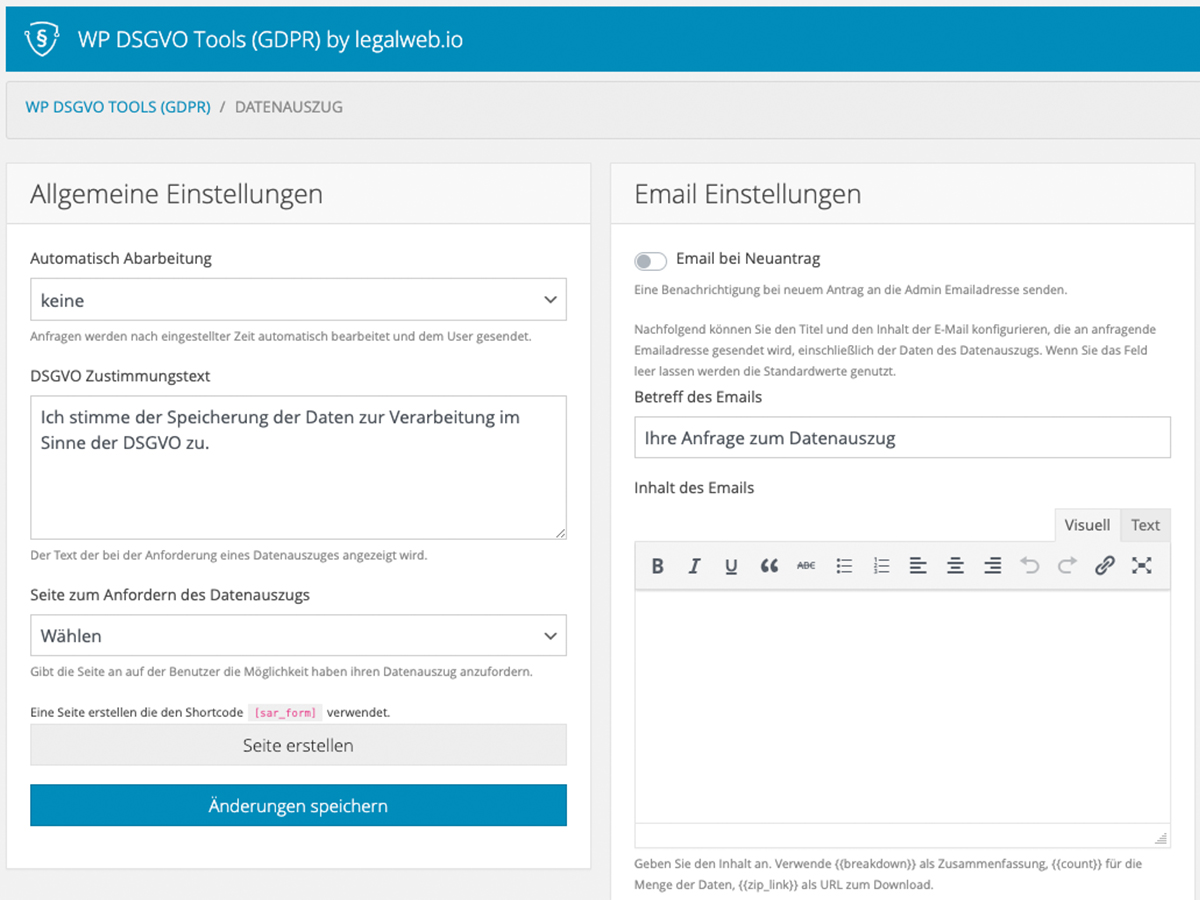This screenshot has width=1200, height=900.
Task: Open the Automatisch Abarbeitung dropdown
Action: pos(298,299)
